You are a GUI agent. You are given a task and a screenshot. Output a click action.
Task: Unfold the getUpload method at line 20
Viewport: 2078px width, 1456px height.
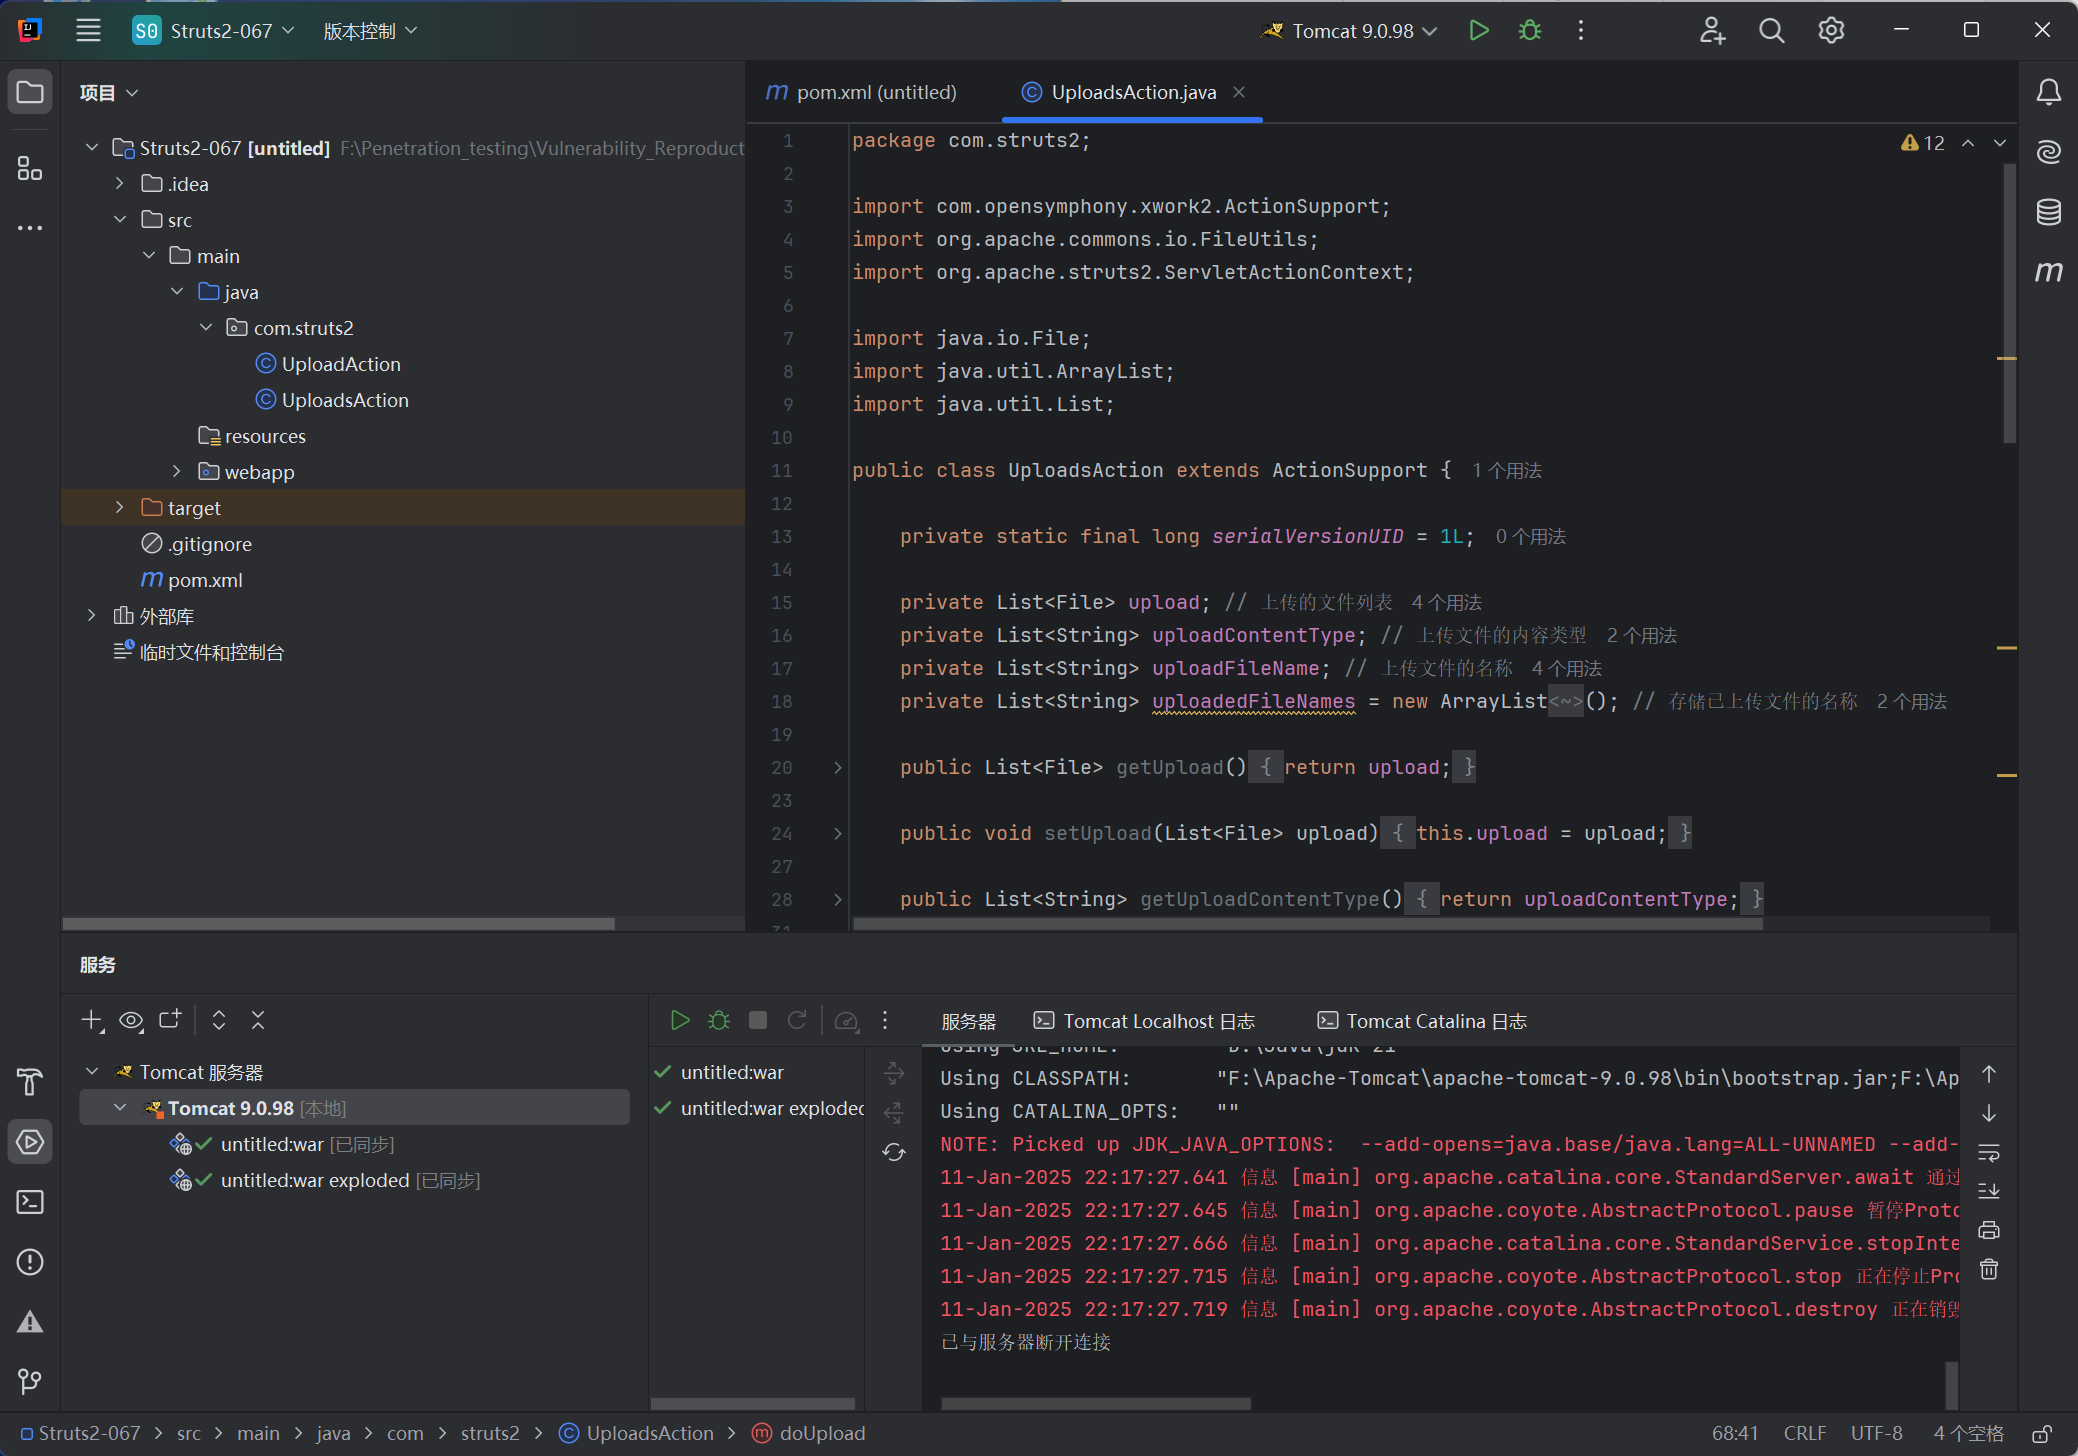(838, 768)
